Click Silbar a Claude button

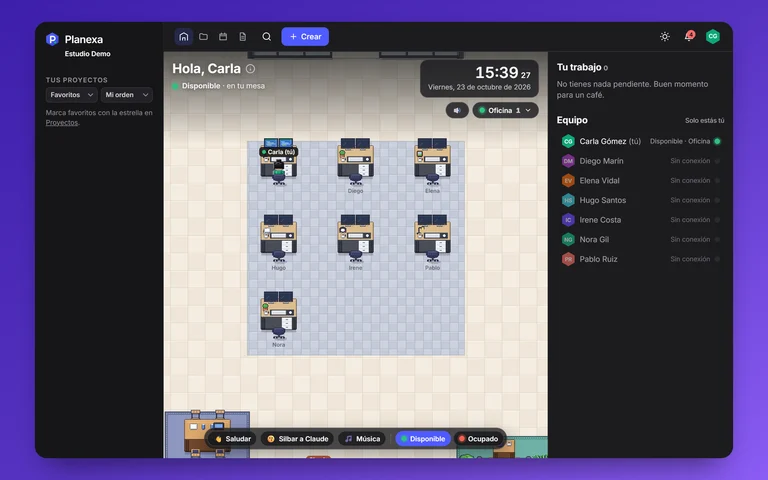[297, 439]
